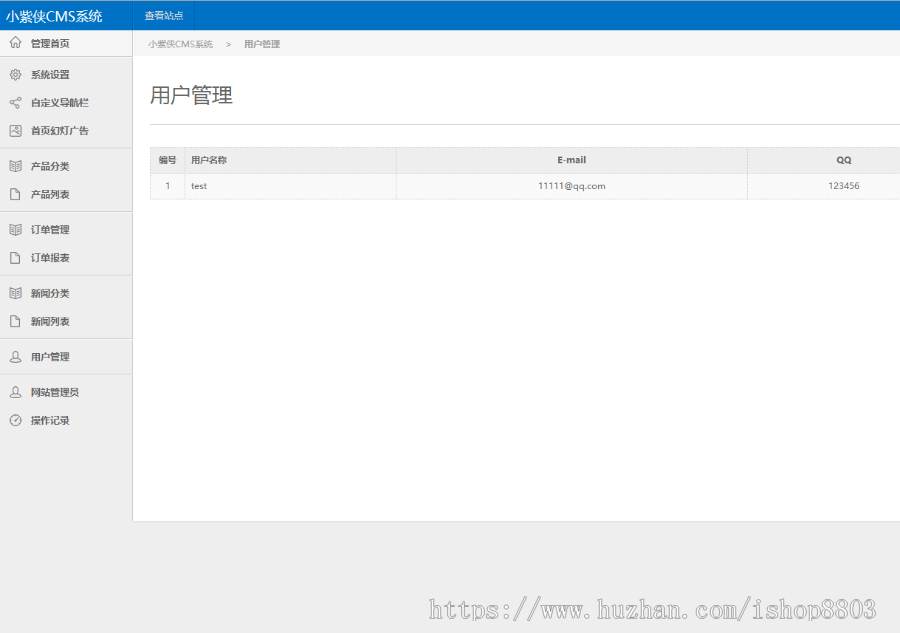Open 订单管理 via its list icon
The width and height of the screenshot is (900, 633).
15,229
